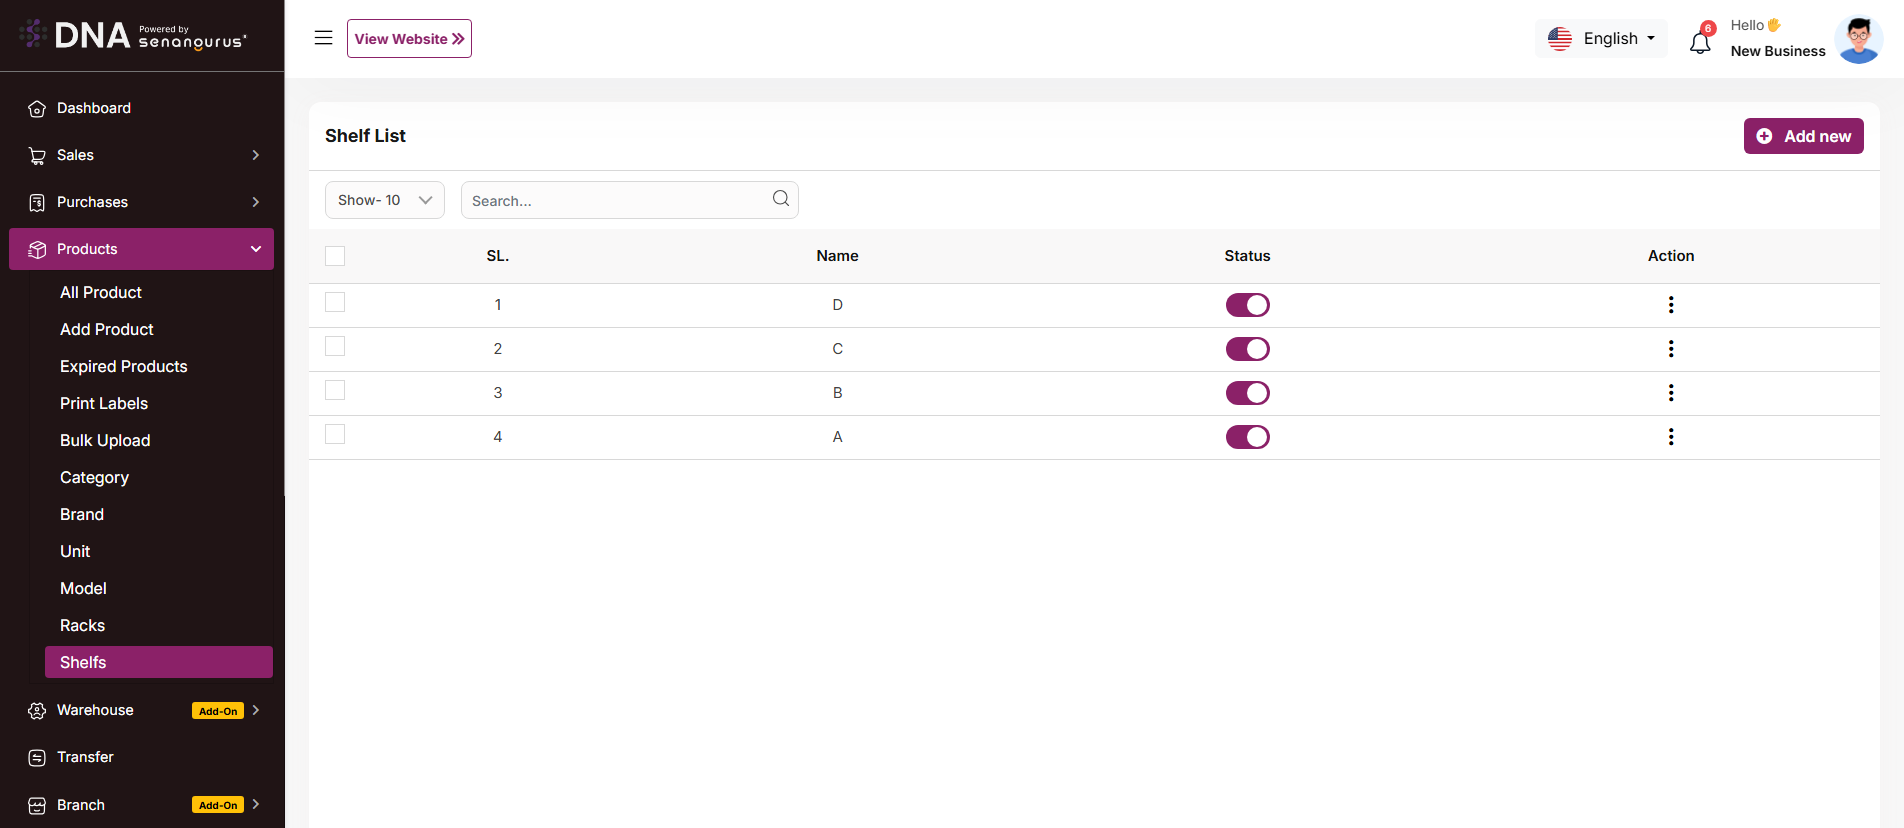Click the View Website button

409,39
